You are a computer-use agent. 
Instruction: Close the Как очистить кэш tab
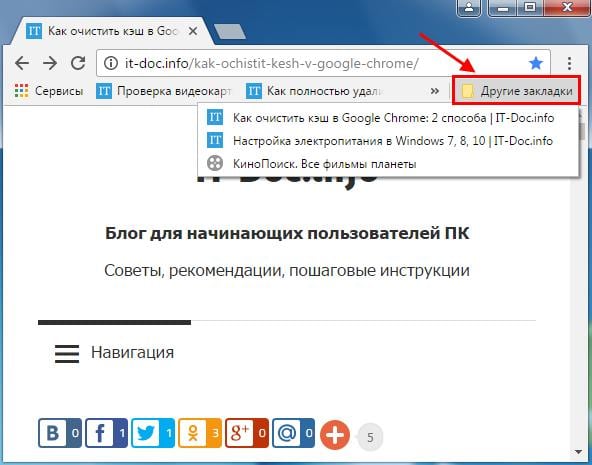[x=193, y=31]
